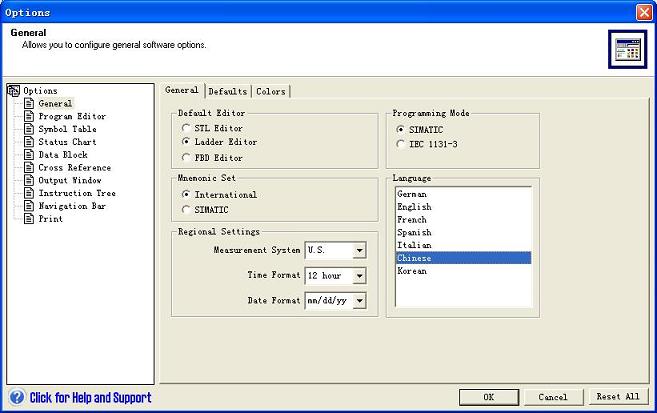Click the help question mark icon

click(x=17, y=397)
